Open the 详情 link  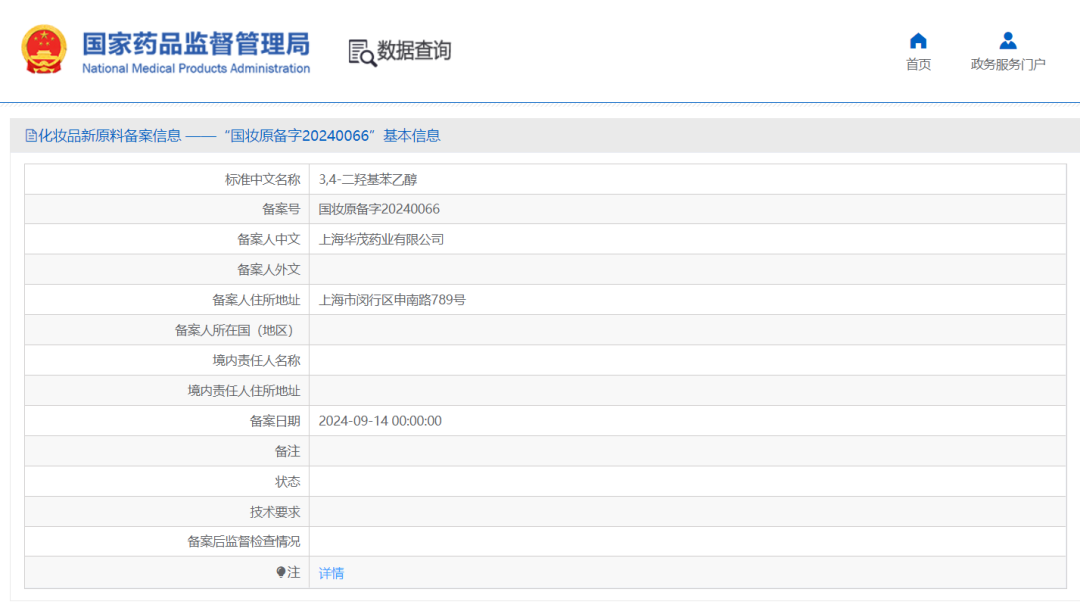(x=331, y=573)
